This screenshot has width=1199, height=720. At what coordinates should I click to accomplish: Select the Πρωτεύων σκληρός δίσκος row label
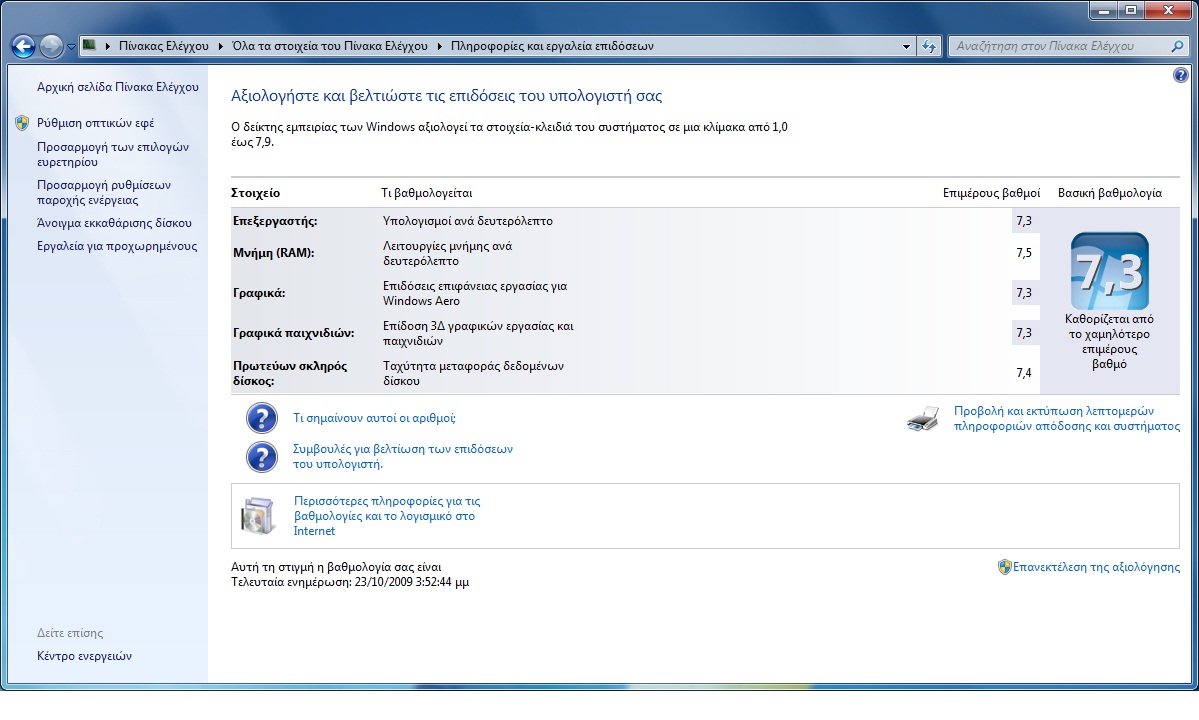tap(291, 373)
